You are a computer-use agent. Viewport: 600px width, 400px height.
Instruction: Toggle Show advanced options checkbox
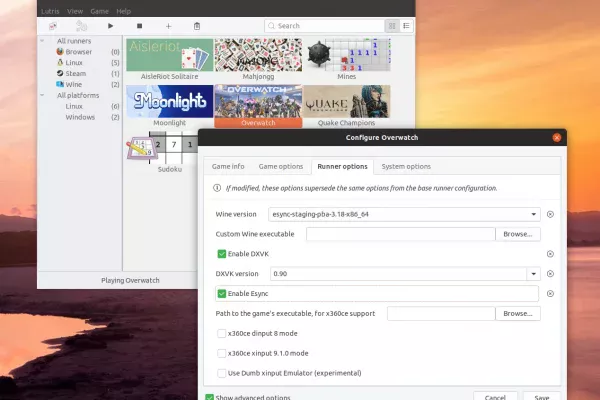tap(210, 397)
